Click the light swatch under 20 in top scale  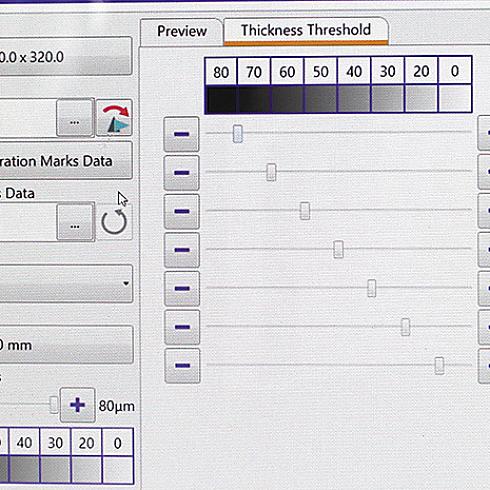click(x=421, y=99)
